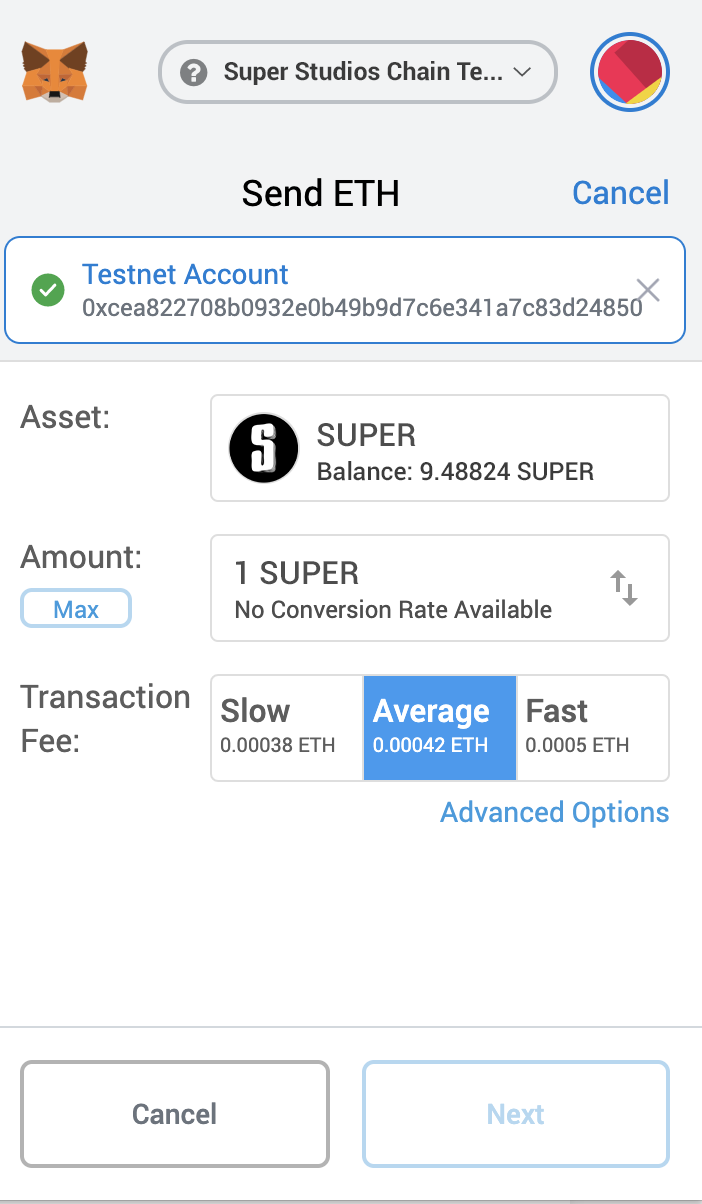Click the Cancel link beside Send ETH
The height and width of the screenshot is (1204, 702).
[620, 193]
